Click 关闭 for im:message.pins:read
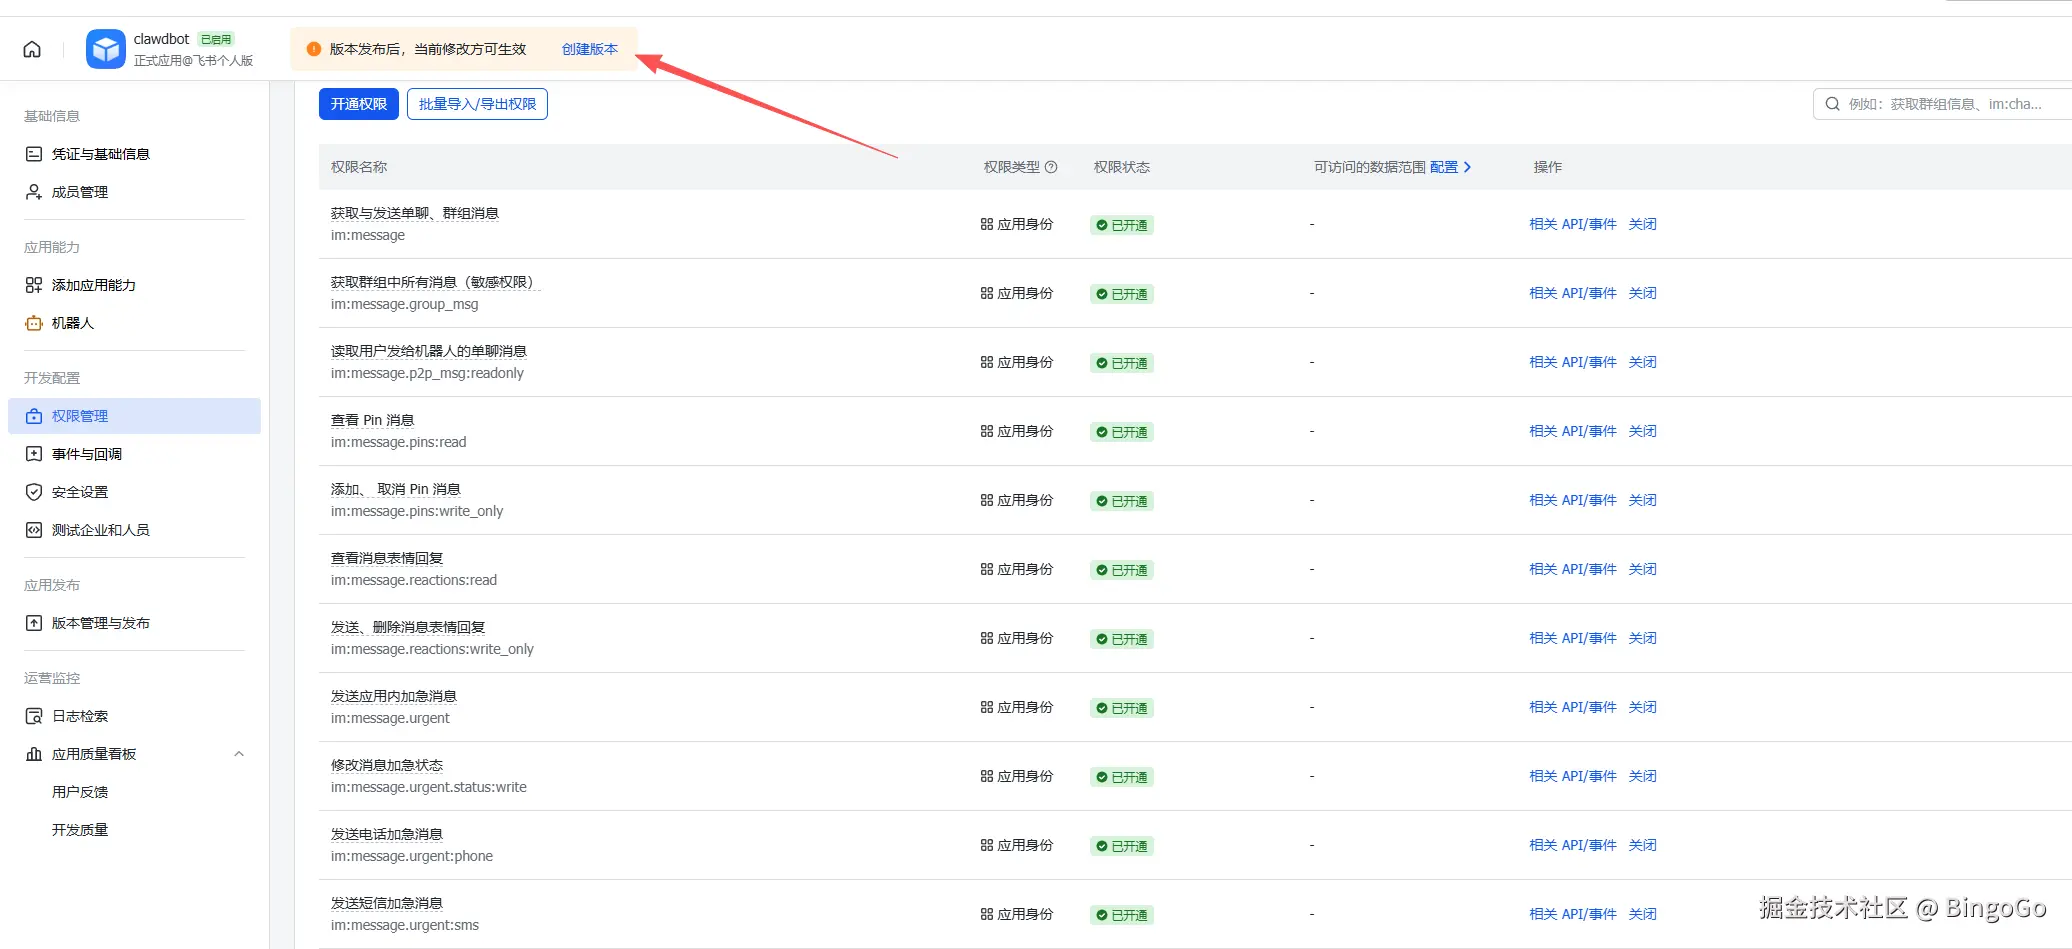 point(1643,431)
